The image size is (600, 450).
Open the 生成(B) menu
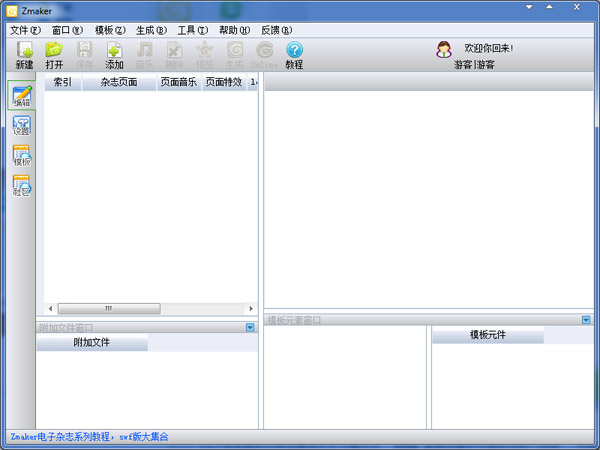tap(151, 30)
